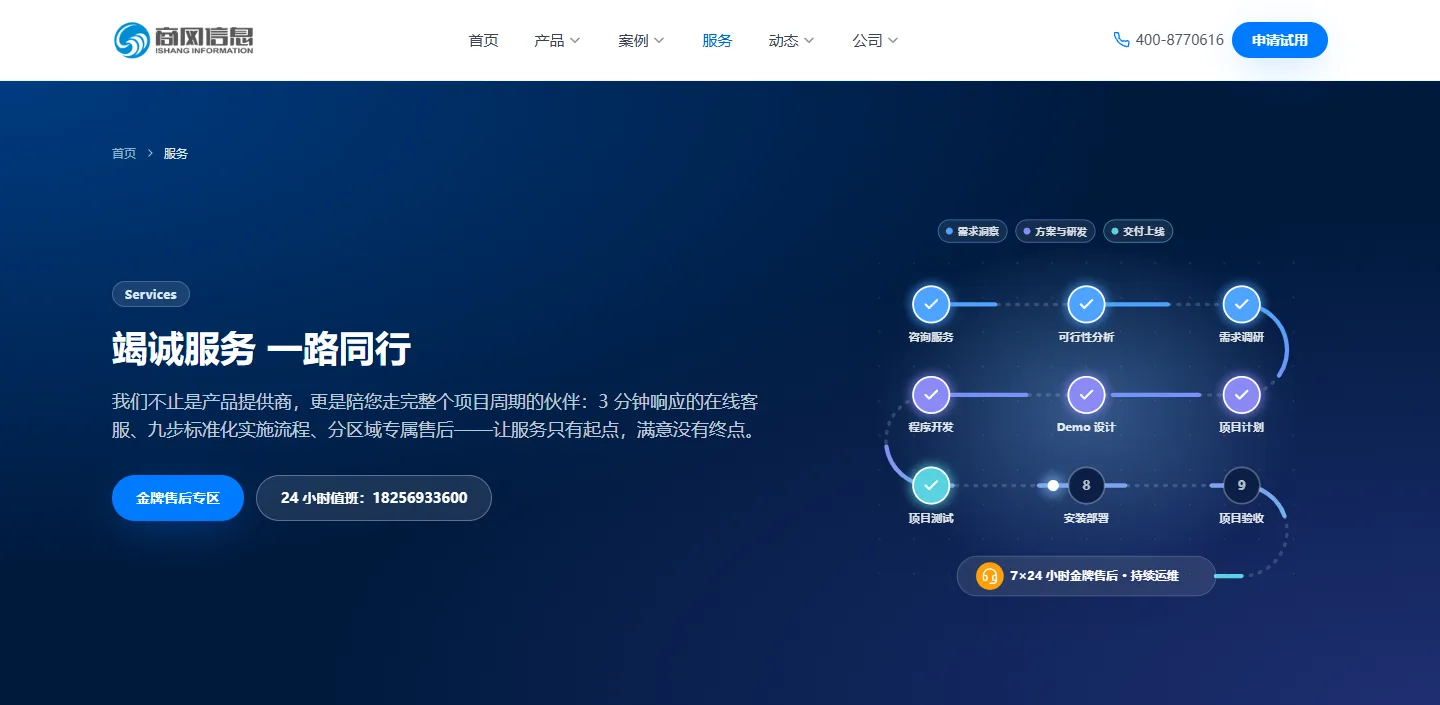Click the white progress dot before step 8
1440x705 pixels.
pyautogui.click(x=1053, y=485)
